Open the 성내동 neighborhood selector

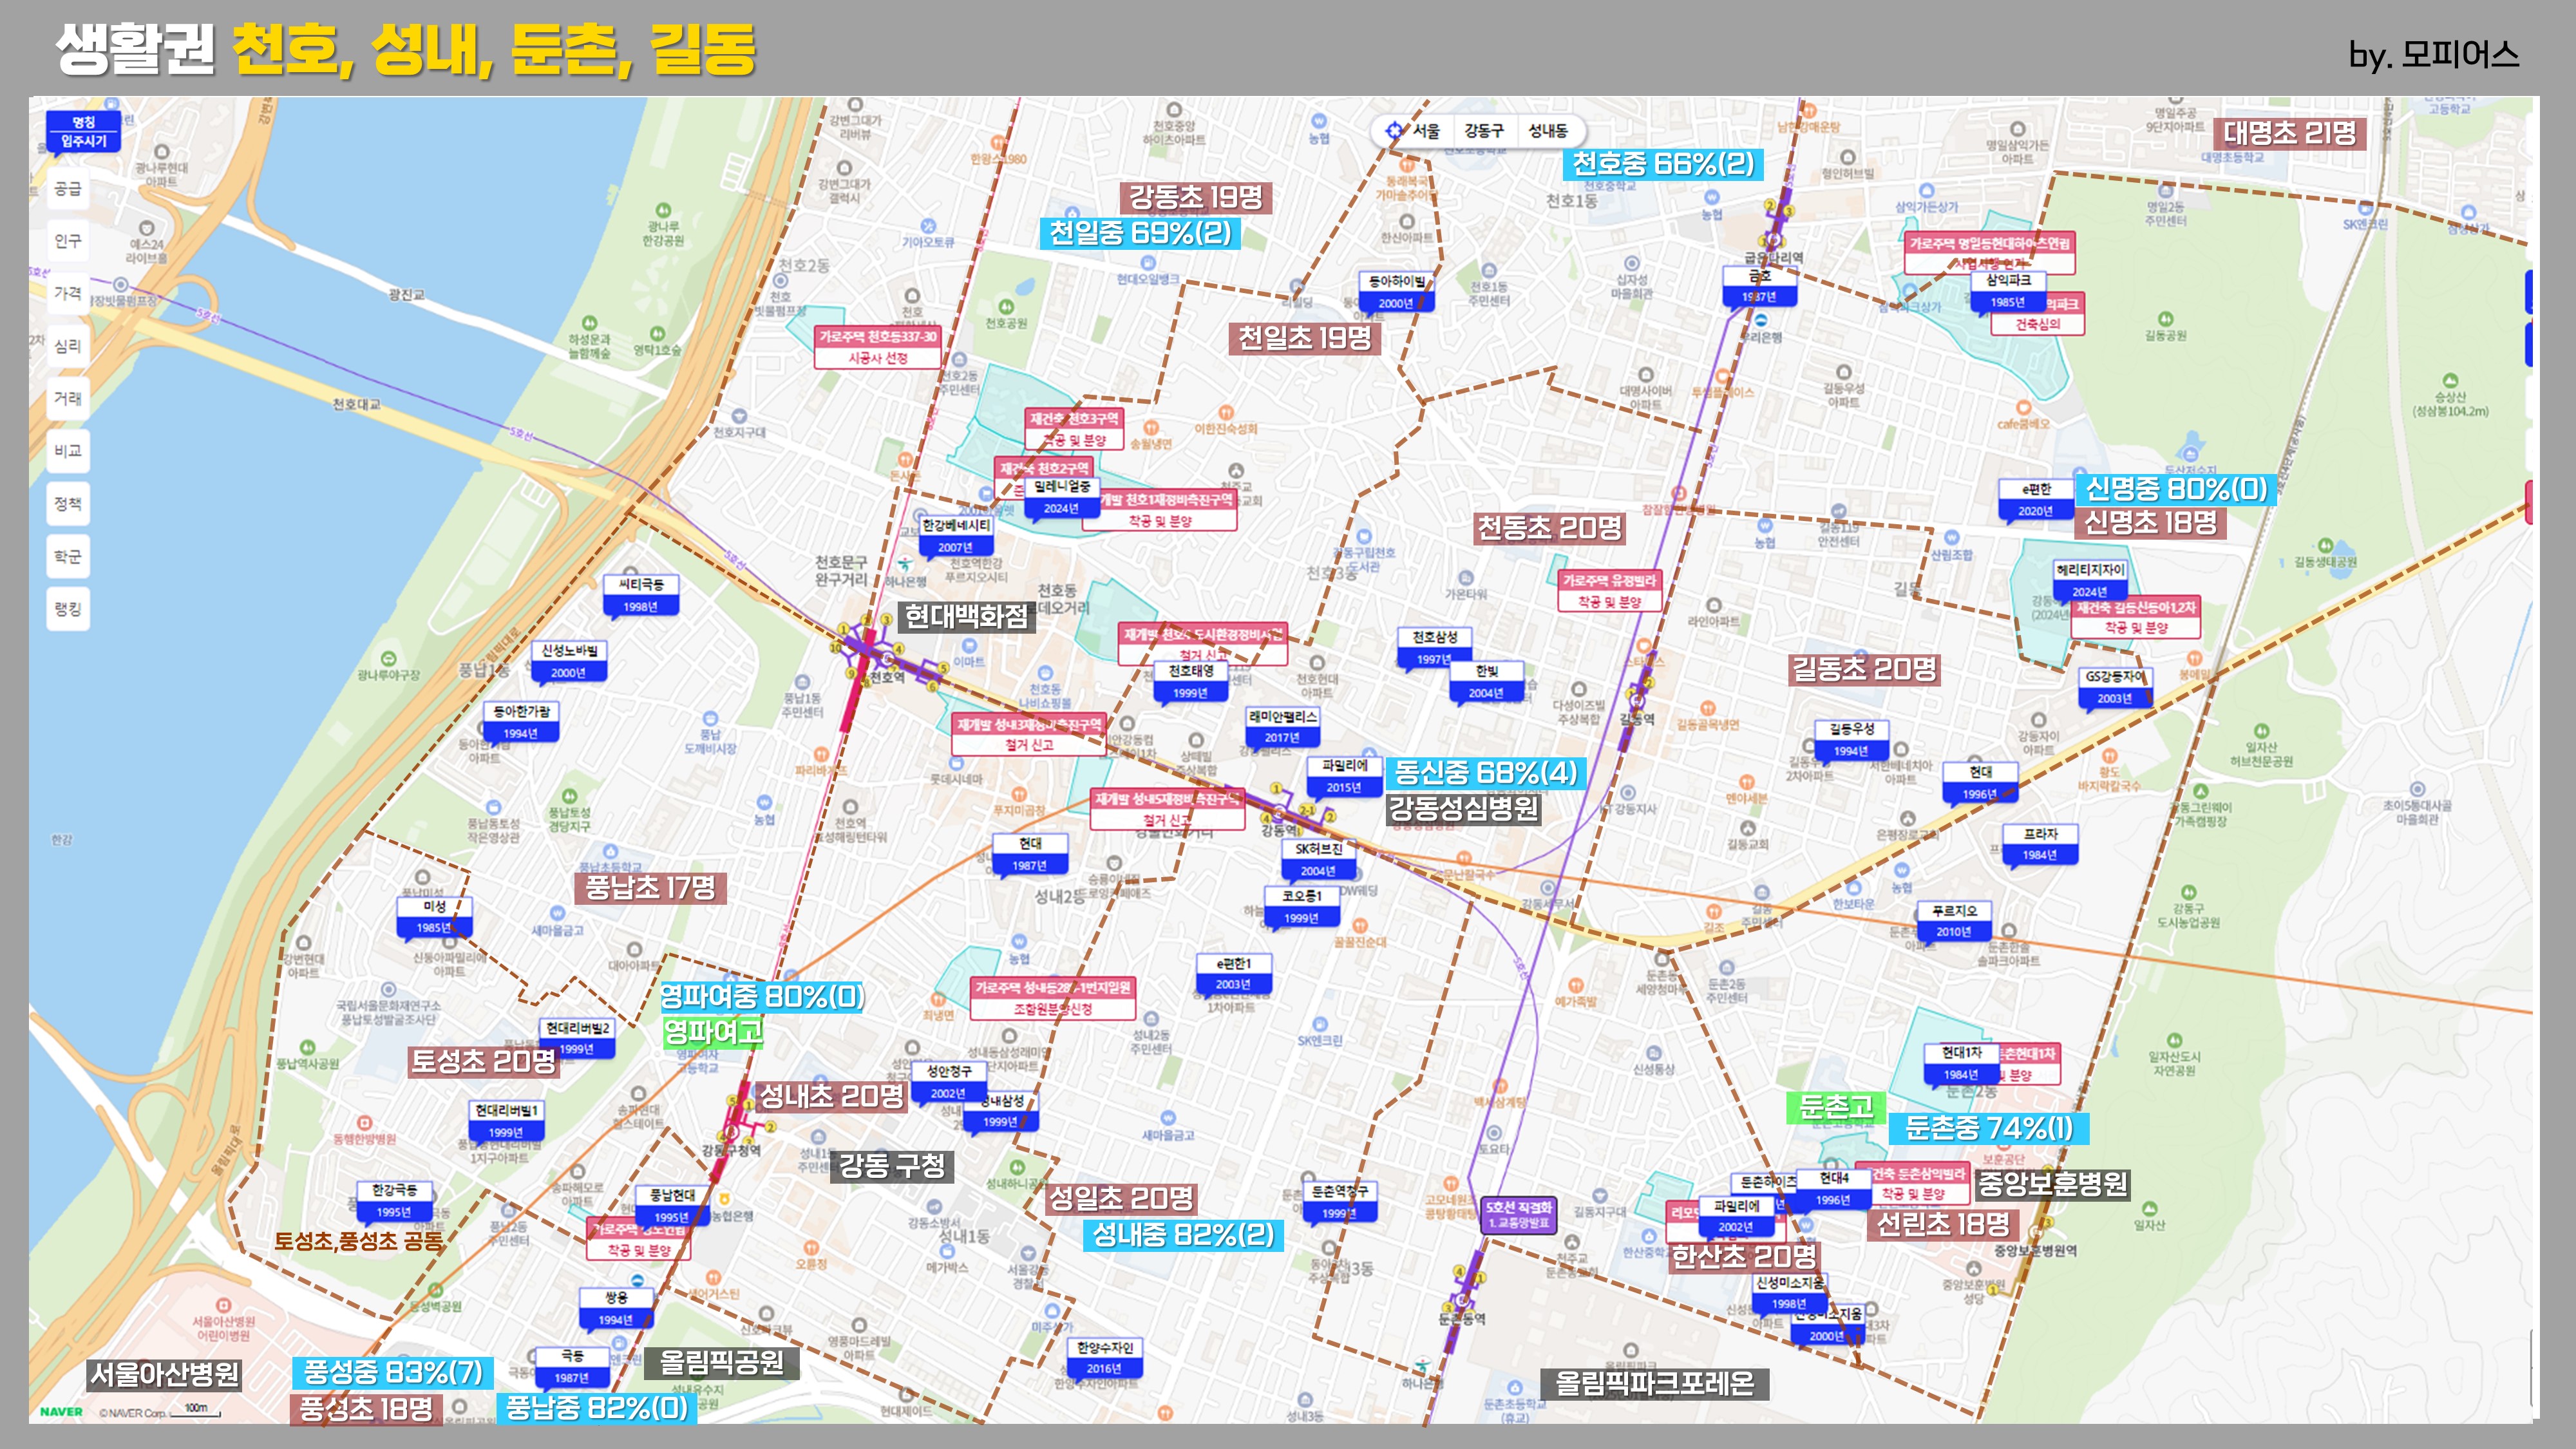tap(1548, 131)
